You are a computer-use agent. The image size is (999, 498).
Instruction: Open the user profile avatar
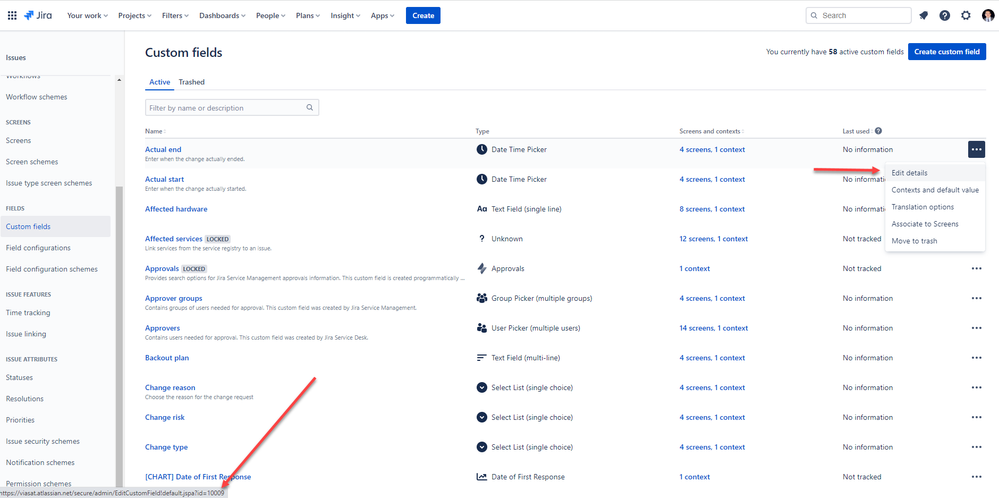click(988, 15)
